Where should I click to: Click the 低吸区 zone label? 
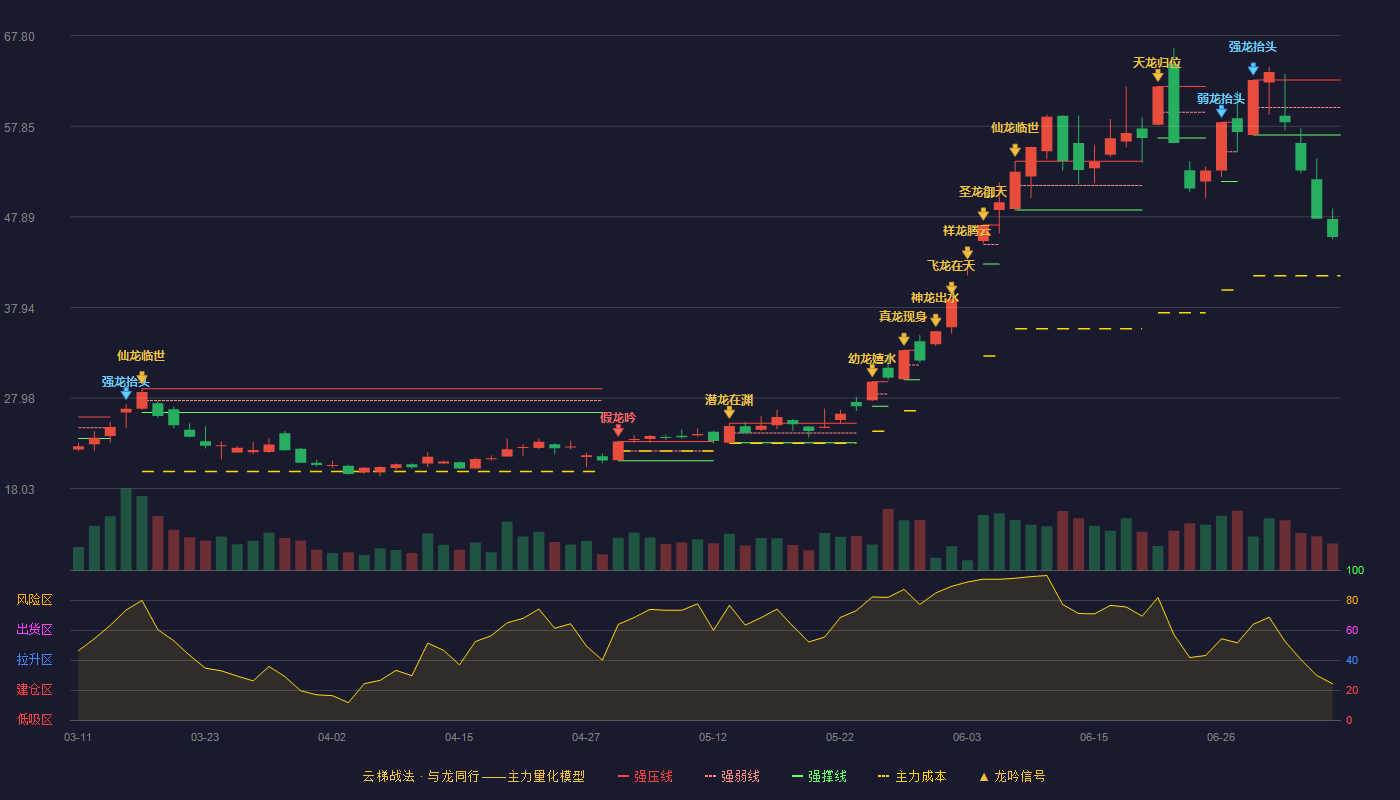coord(35,720)
